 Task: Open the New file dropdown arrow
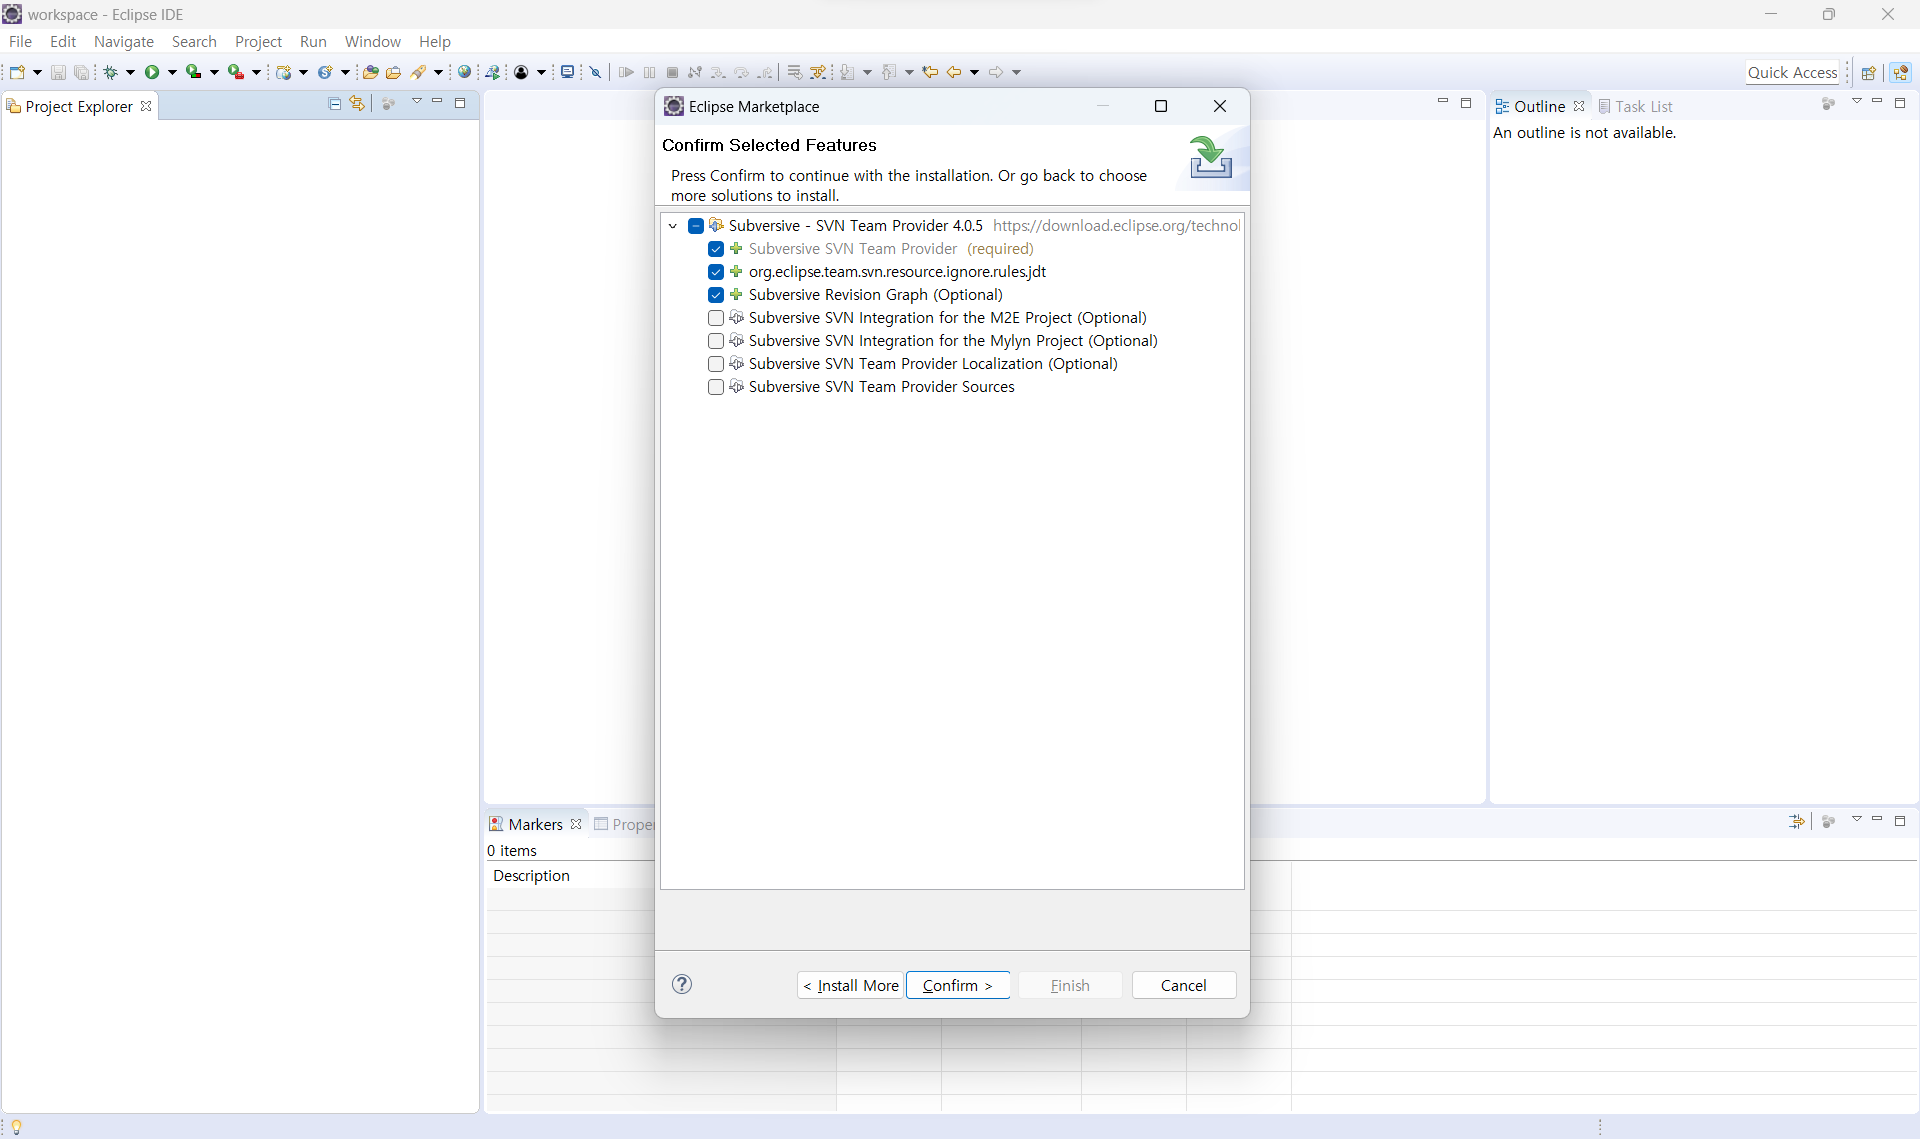(37, 72)
